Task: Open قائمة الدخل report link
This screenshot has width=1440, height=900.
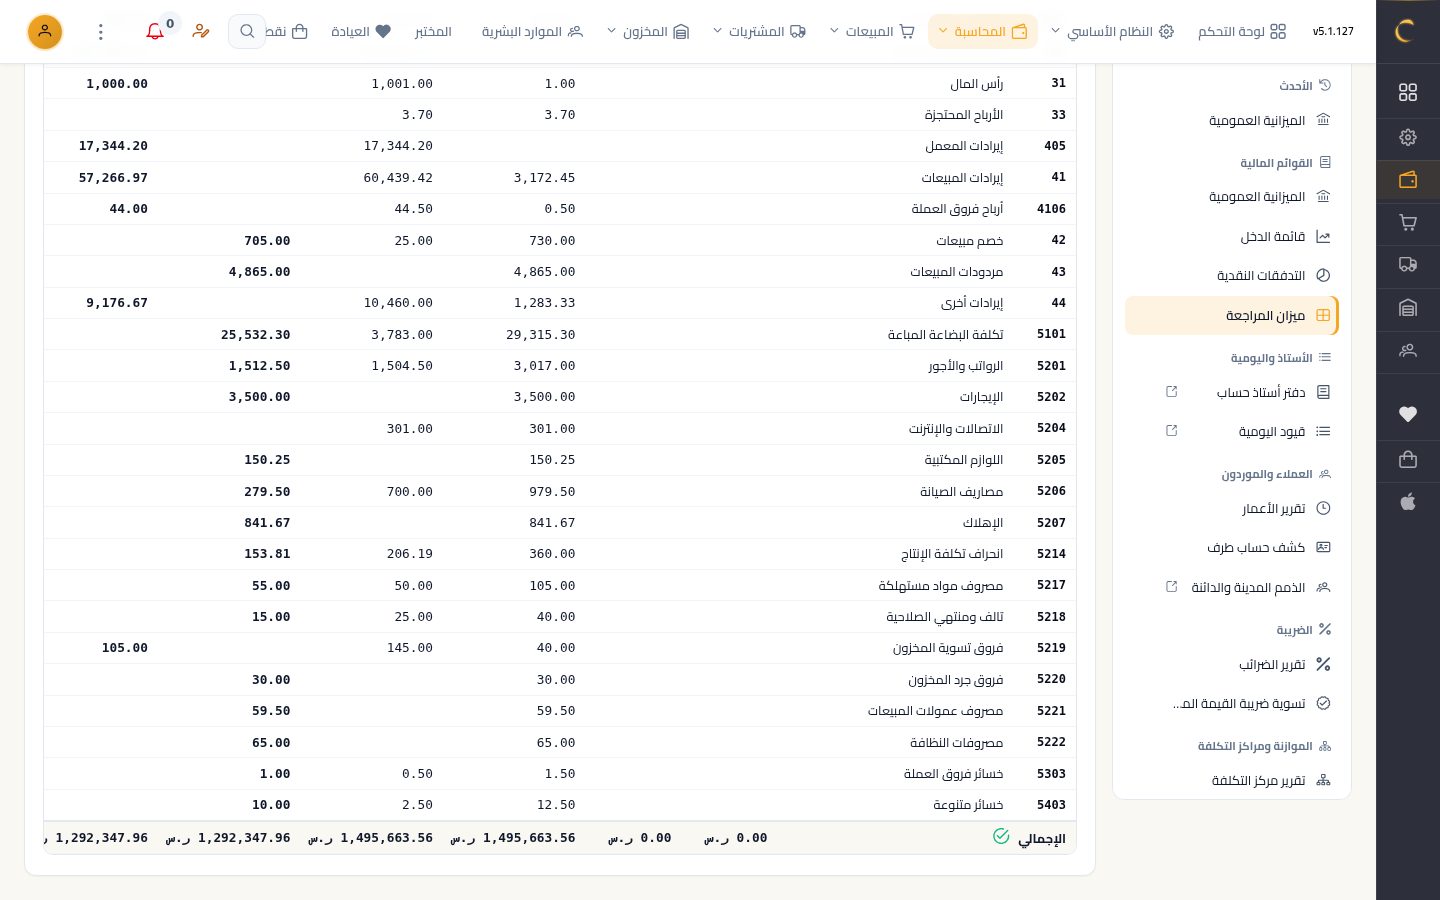Action: (1232, 237)
